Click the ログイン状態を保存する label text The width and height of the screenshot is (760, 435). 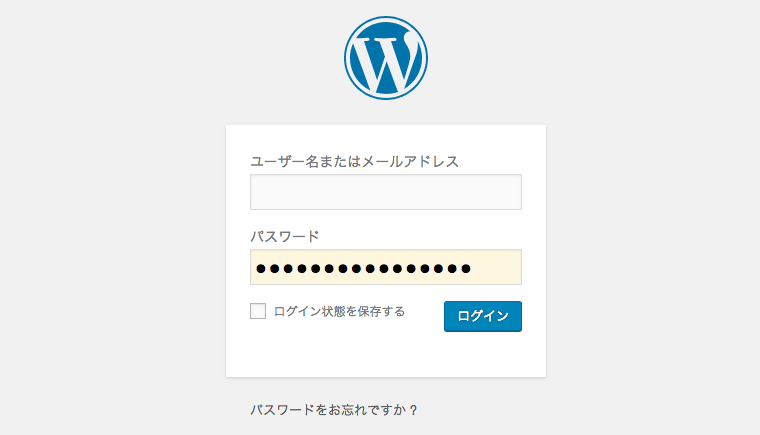[339, 311]
